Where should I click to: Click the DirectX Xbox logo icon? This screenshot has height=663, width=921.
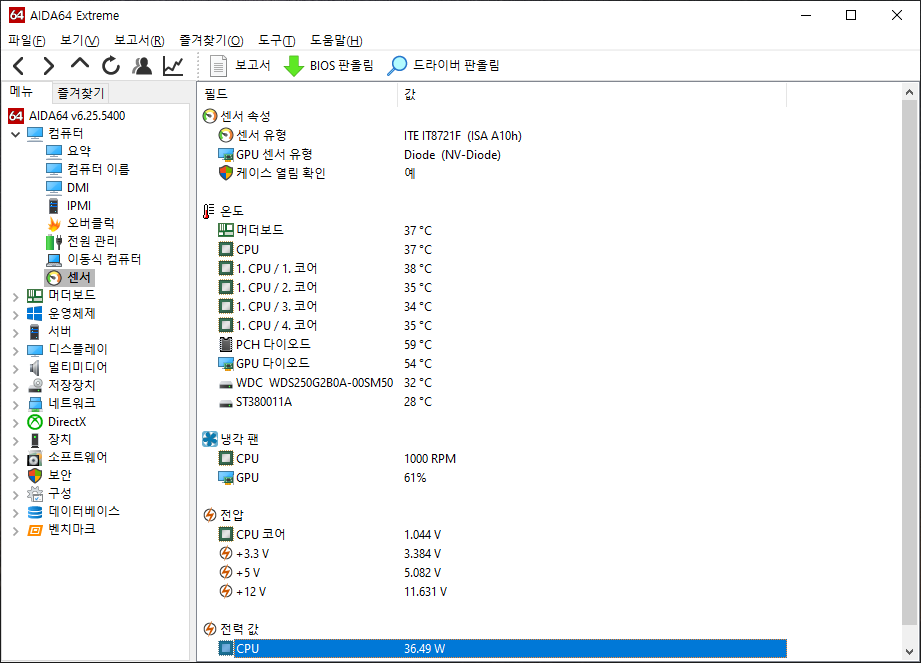pyautogui.click(x=35, y=422)
